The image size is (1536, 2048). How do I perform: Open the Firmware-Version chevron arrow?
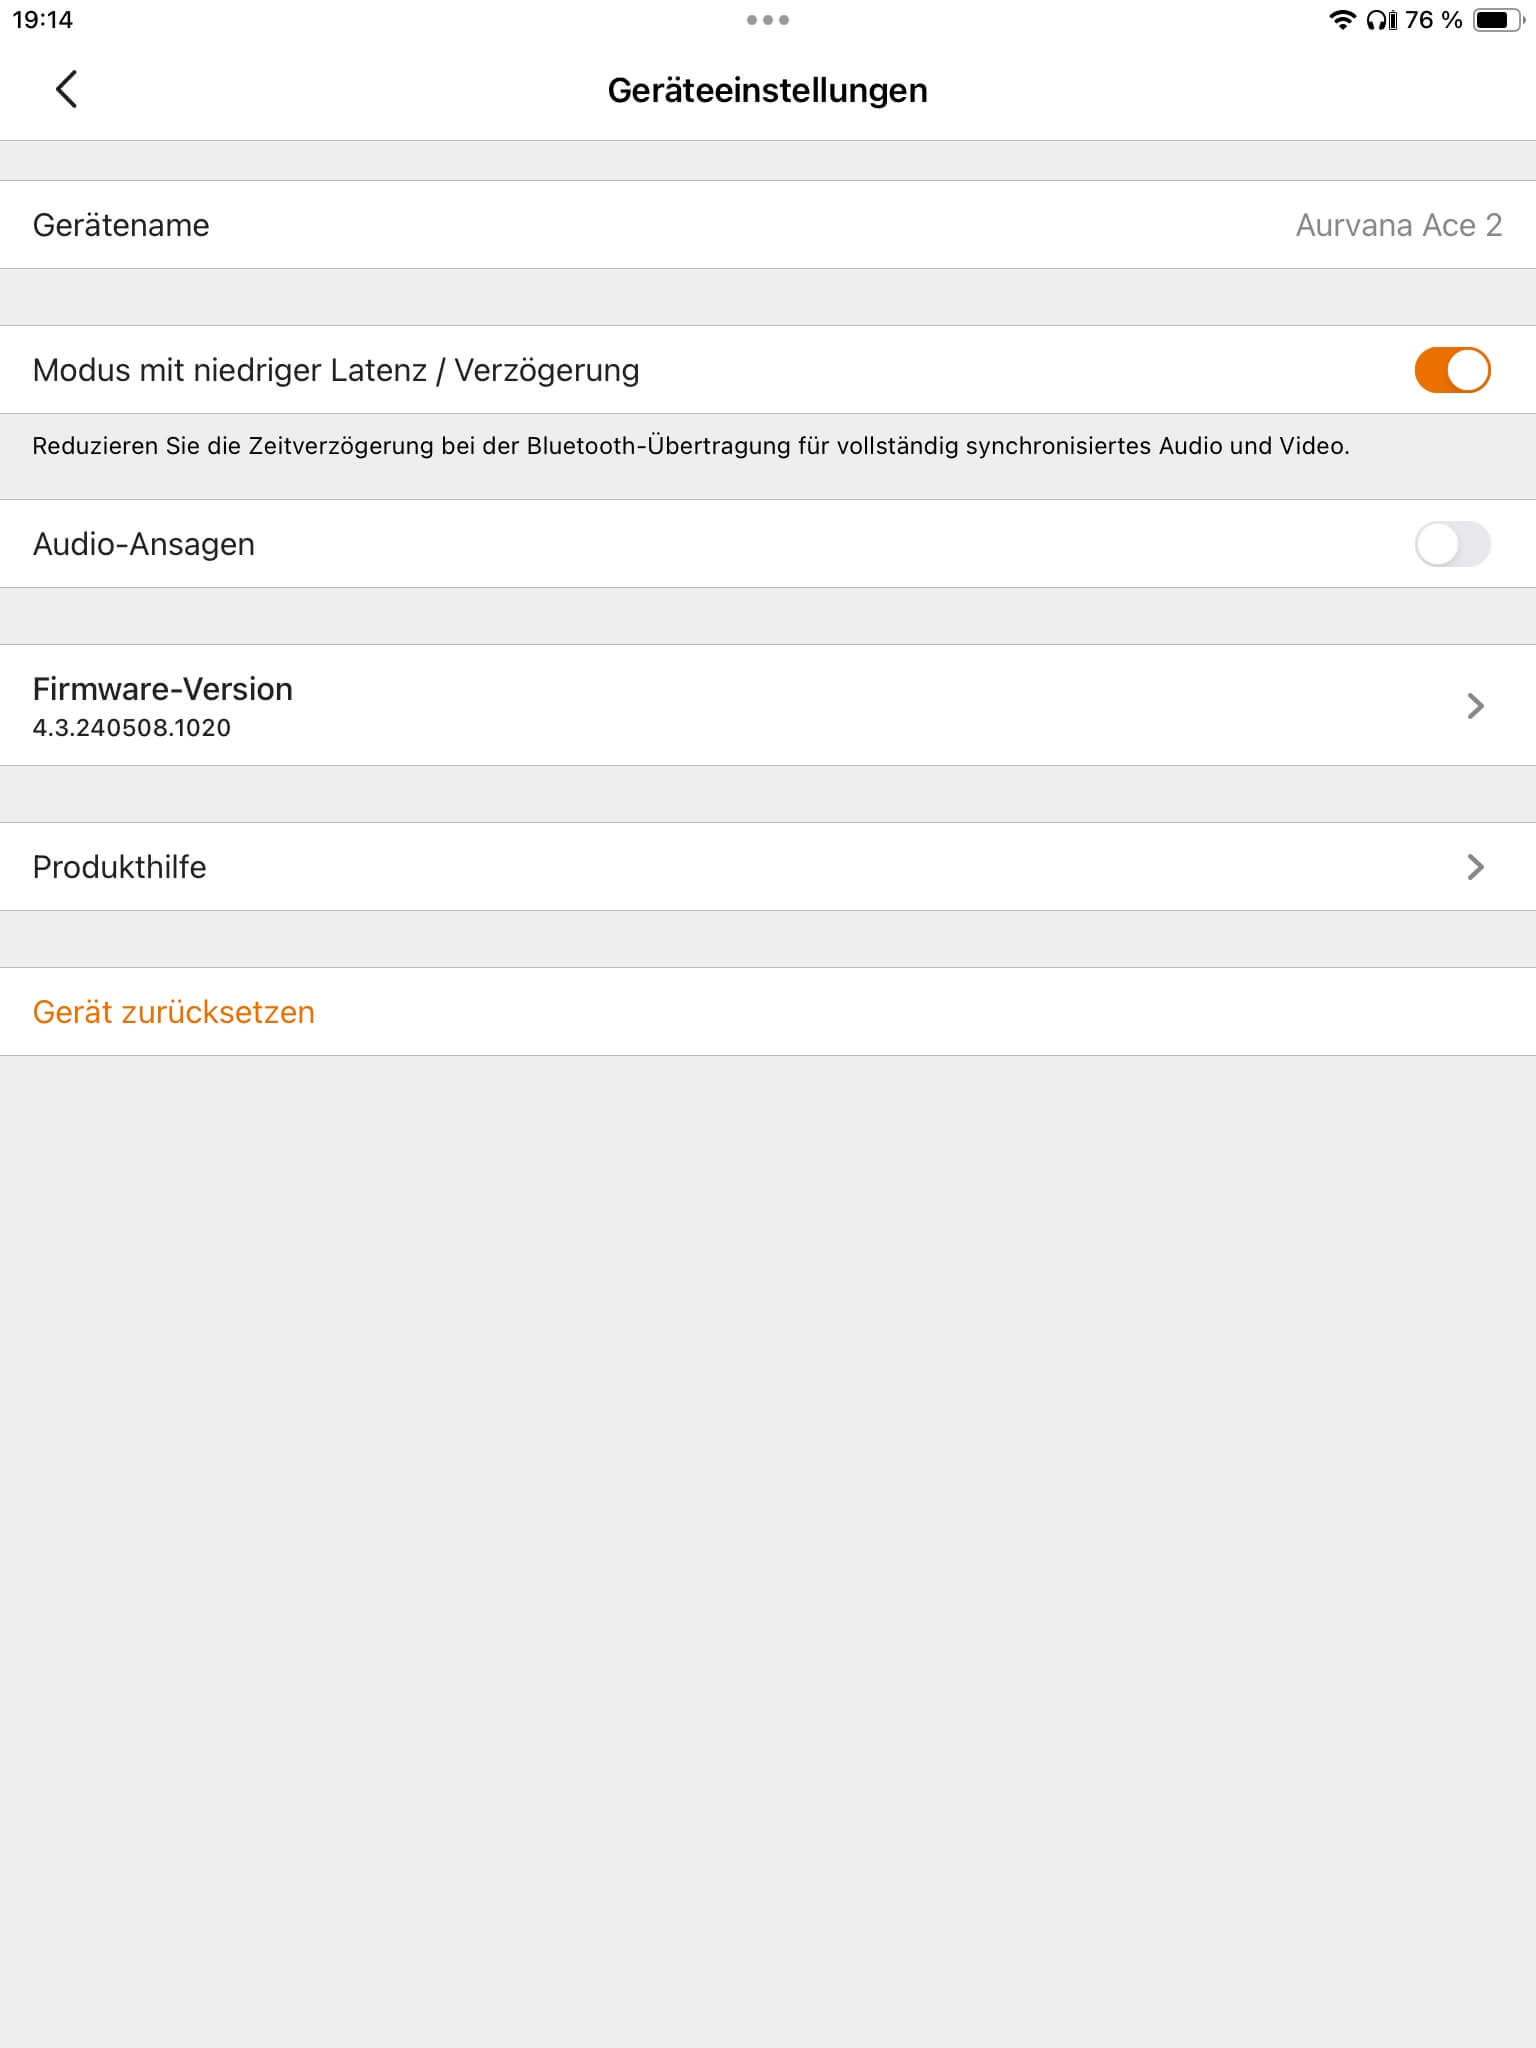1475,706
